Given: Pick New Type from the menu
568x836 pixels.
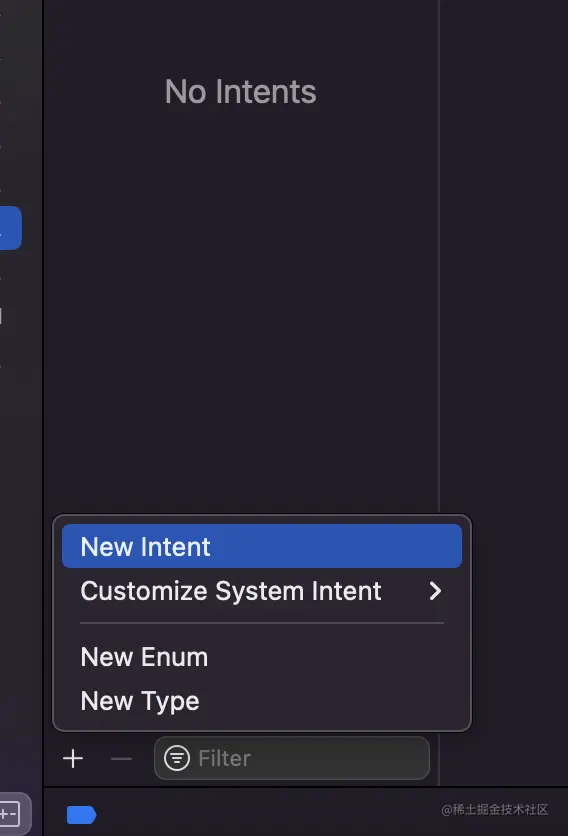Looking at the screenshot, I should 140,701.
